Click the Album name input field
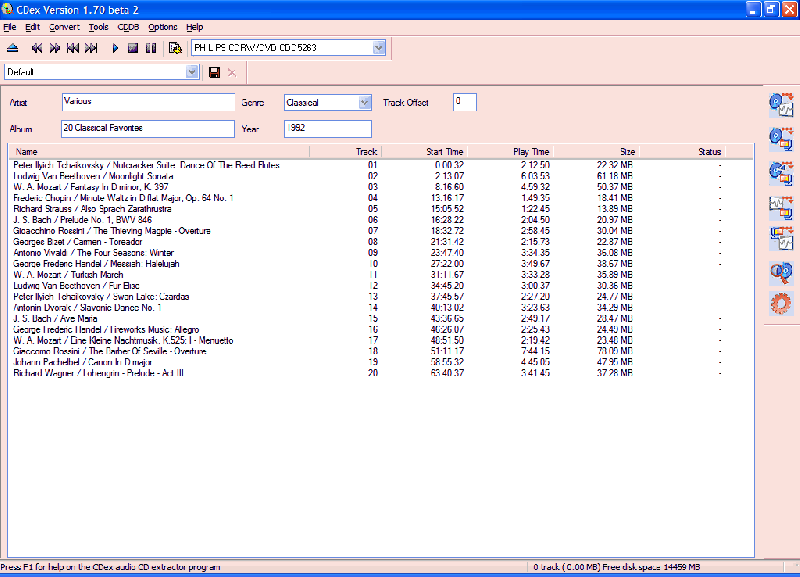The image size is (800, 577). coord(146,128)
